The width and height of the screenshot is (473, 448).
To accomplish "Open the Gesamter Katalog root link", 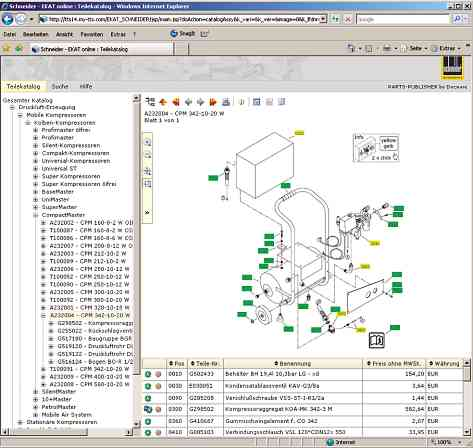I will click(x=27, y=100).
